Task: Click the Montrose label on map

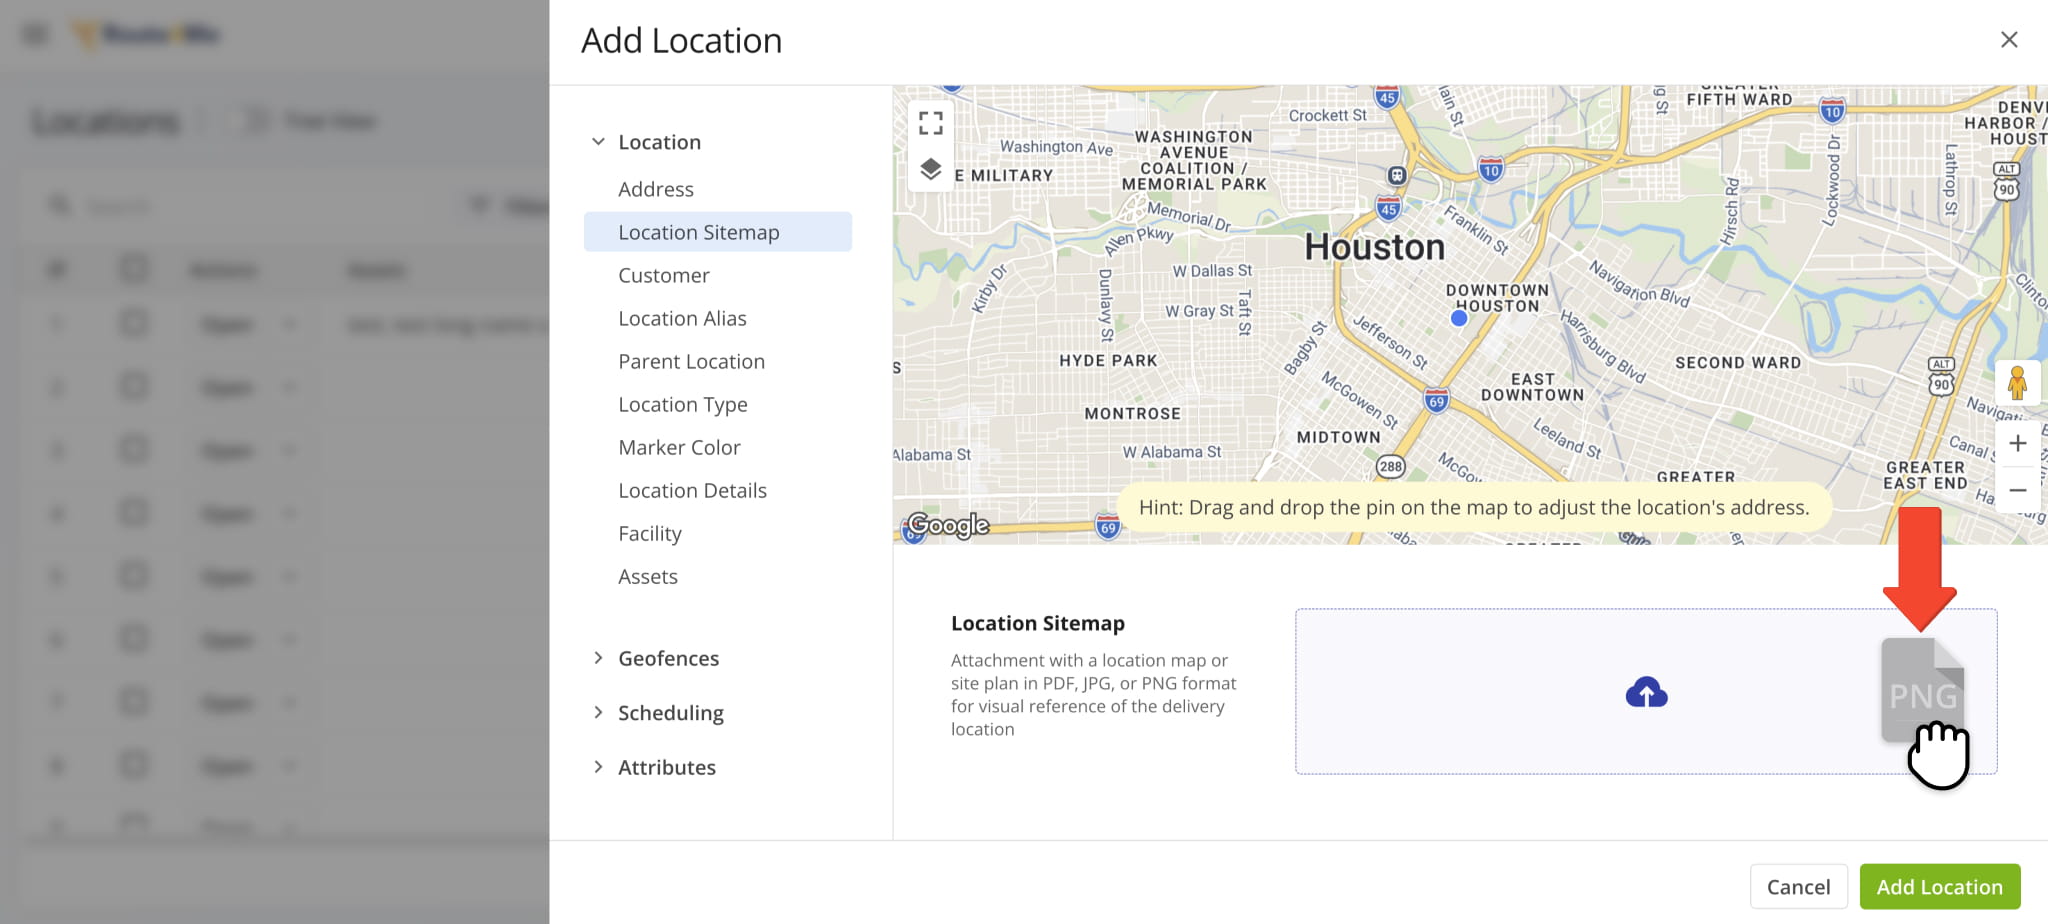Action: pos(1132,413)
